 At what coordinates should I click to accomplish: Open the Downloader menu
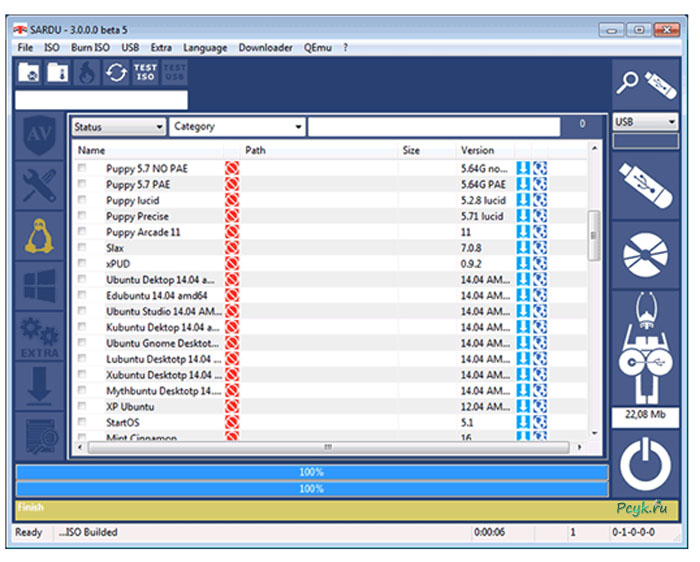tap(265, 47)
